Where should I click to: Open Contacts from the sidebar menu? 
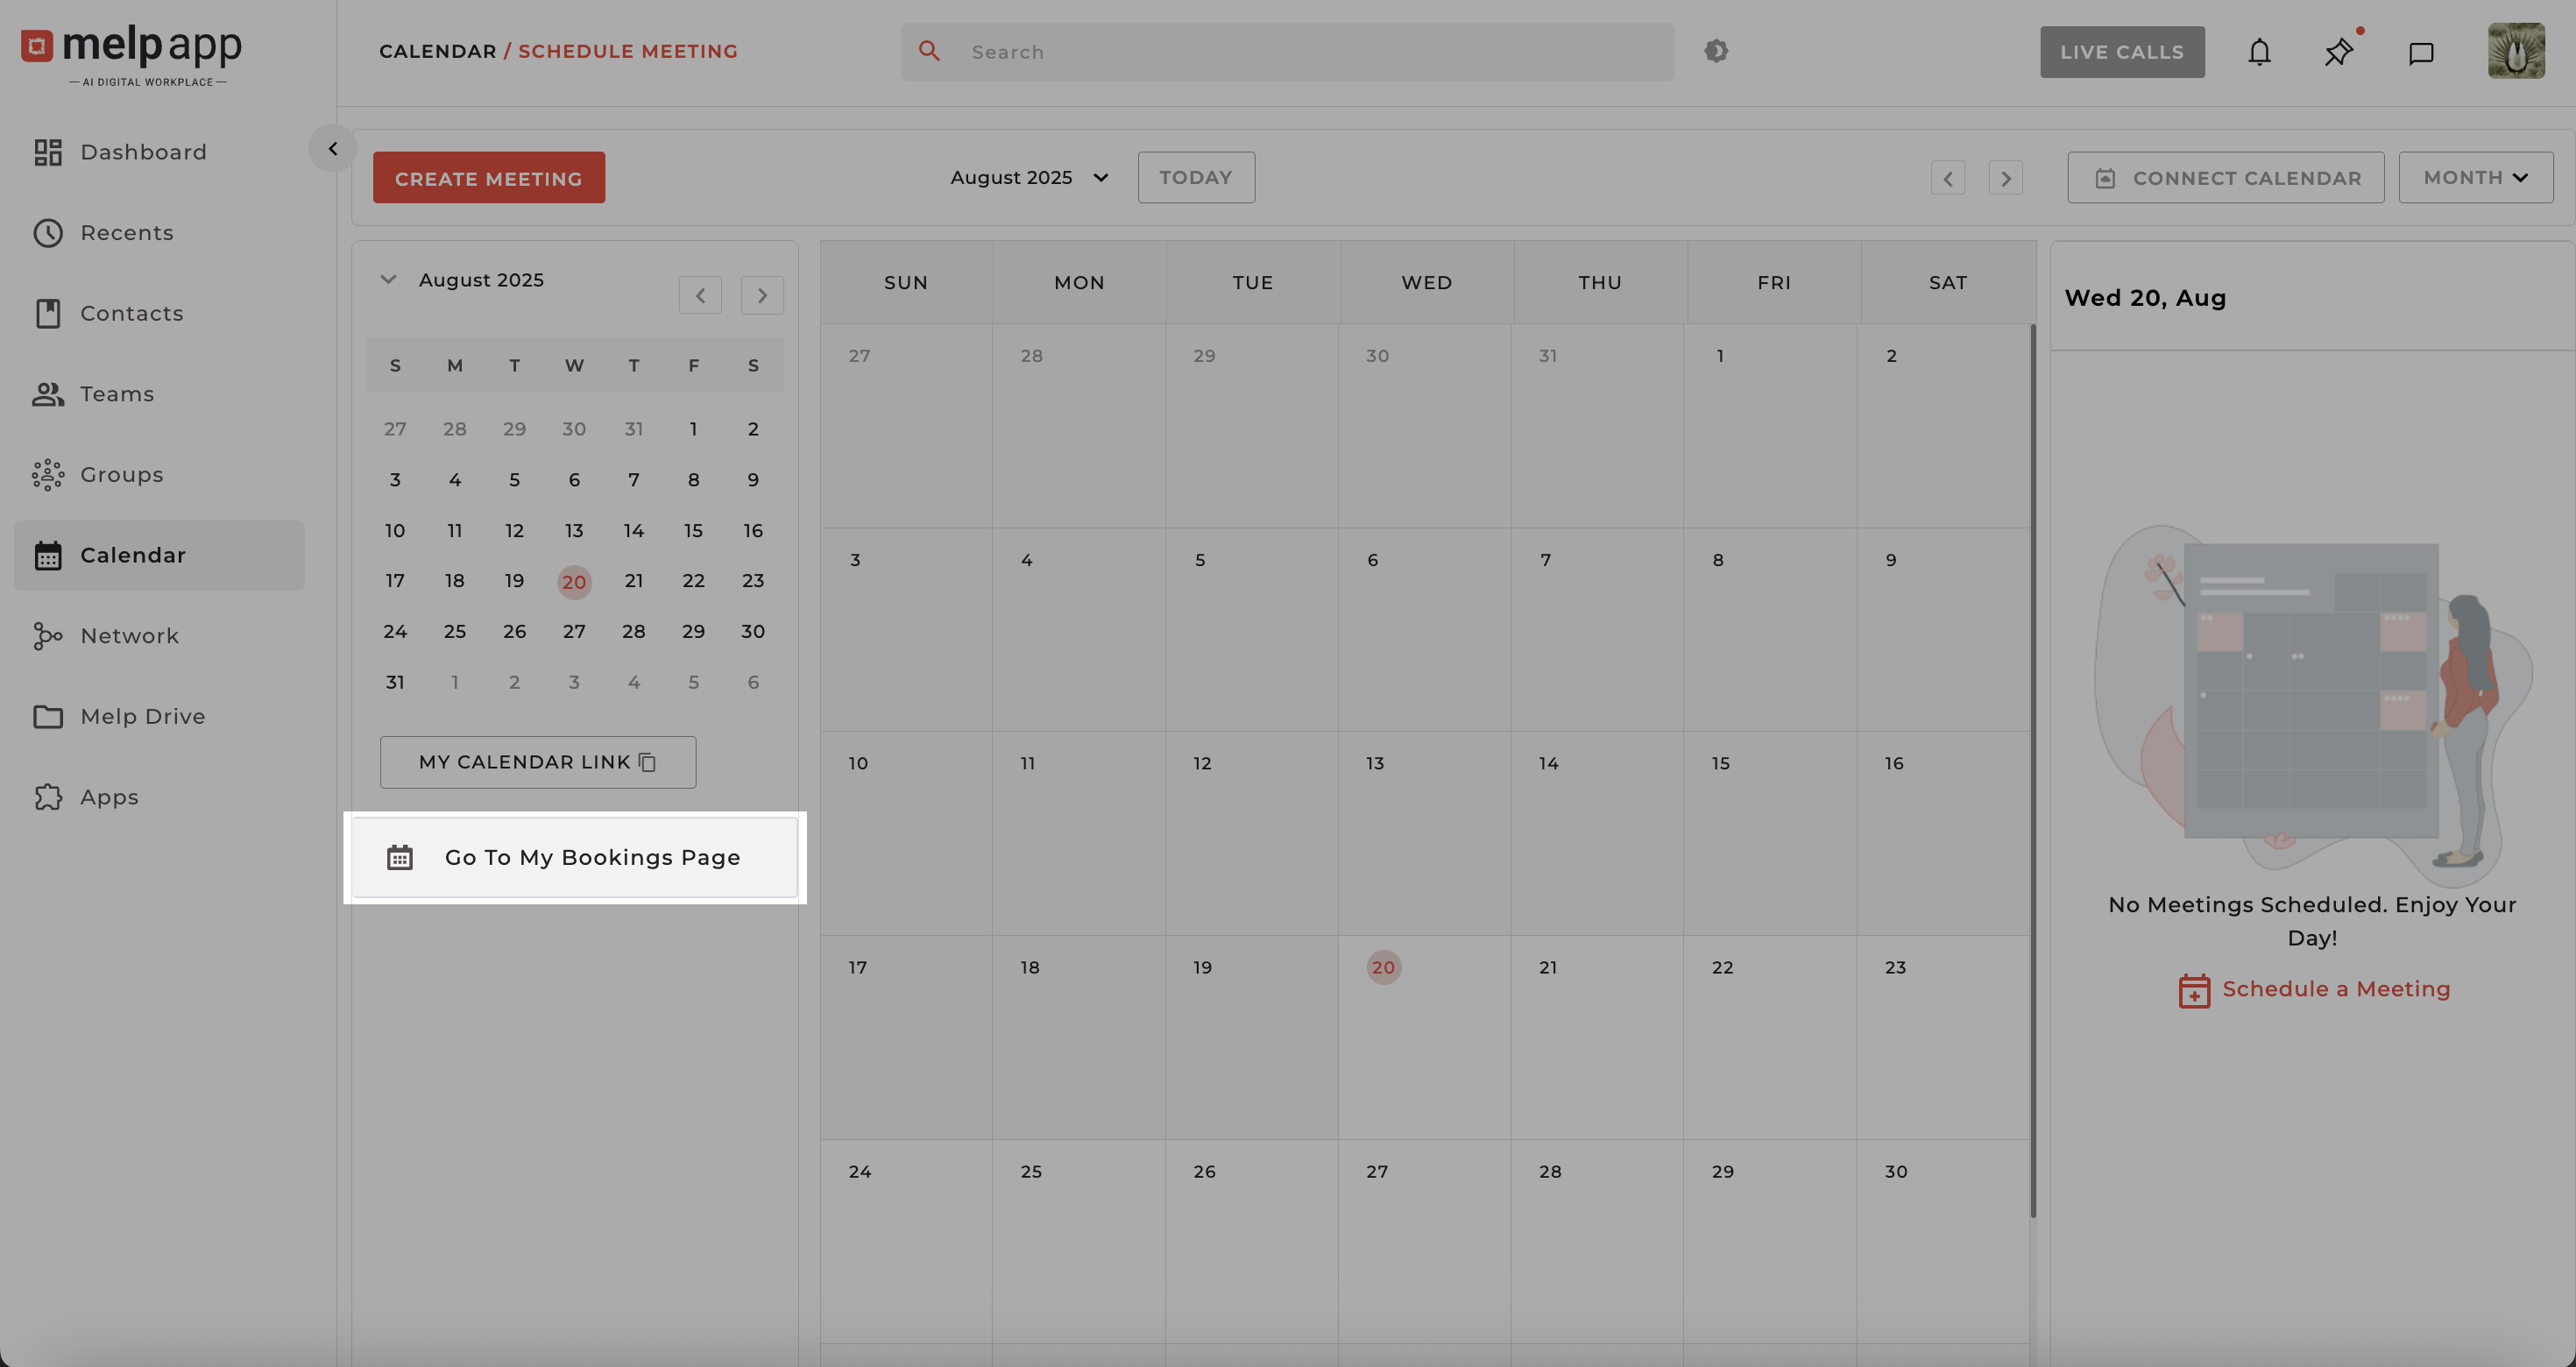click(x=131, y=314)
